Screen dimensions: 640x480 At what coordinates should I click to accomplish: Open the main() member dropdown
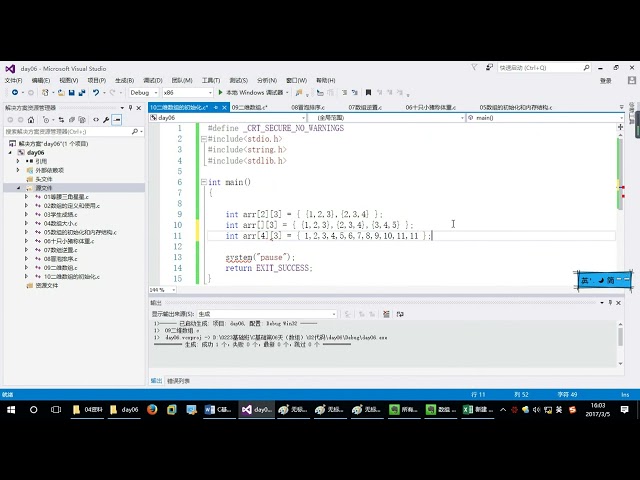pyautogui.click(x=545, y=118)
